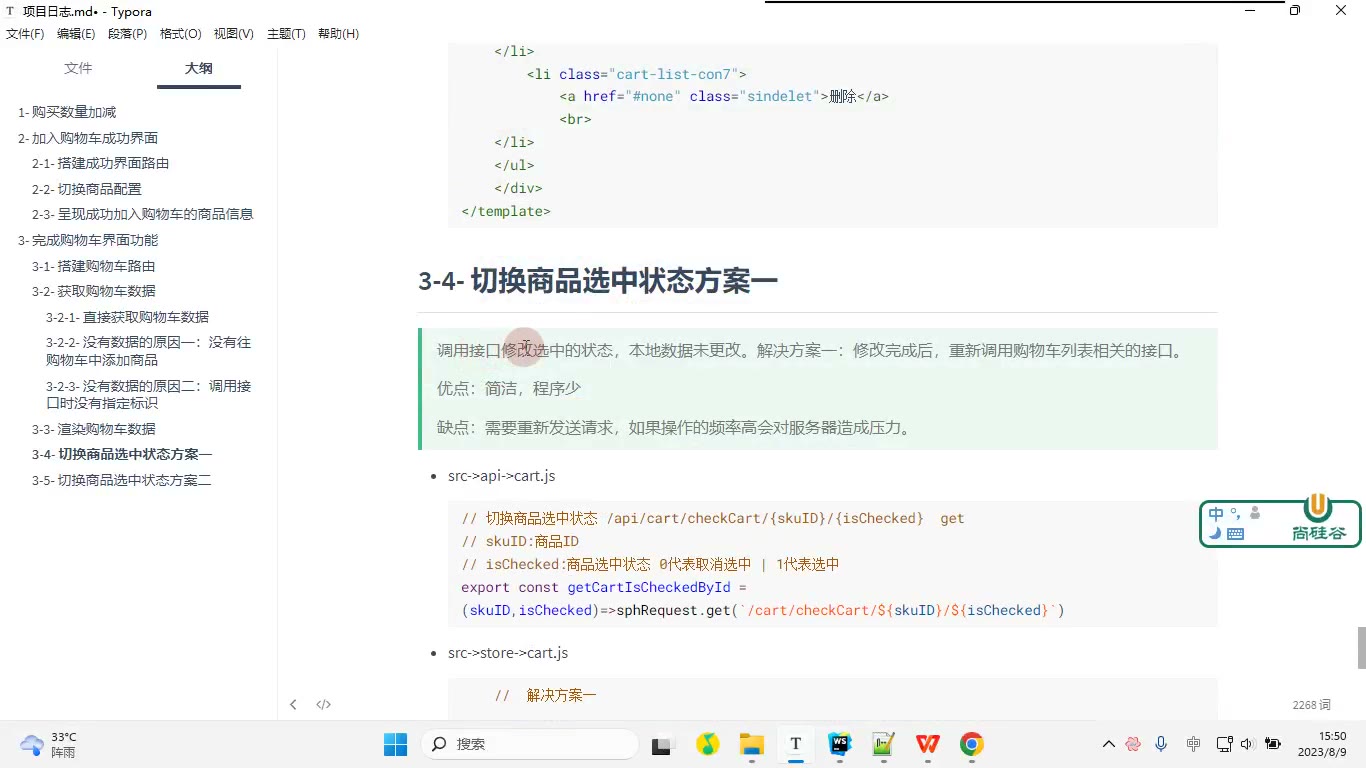
Task: Show hidden system tray icons
Action: [1108, 744]
